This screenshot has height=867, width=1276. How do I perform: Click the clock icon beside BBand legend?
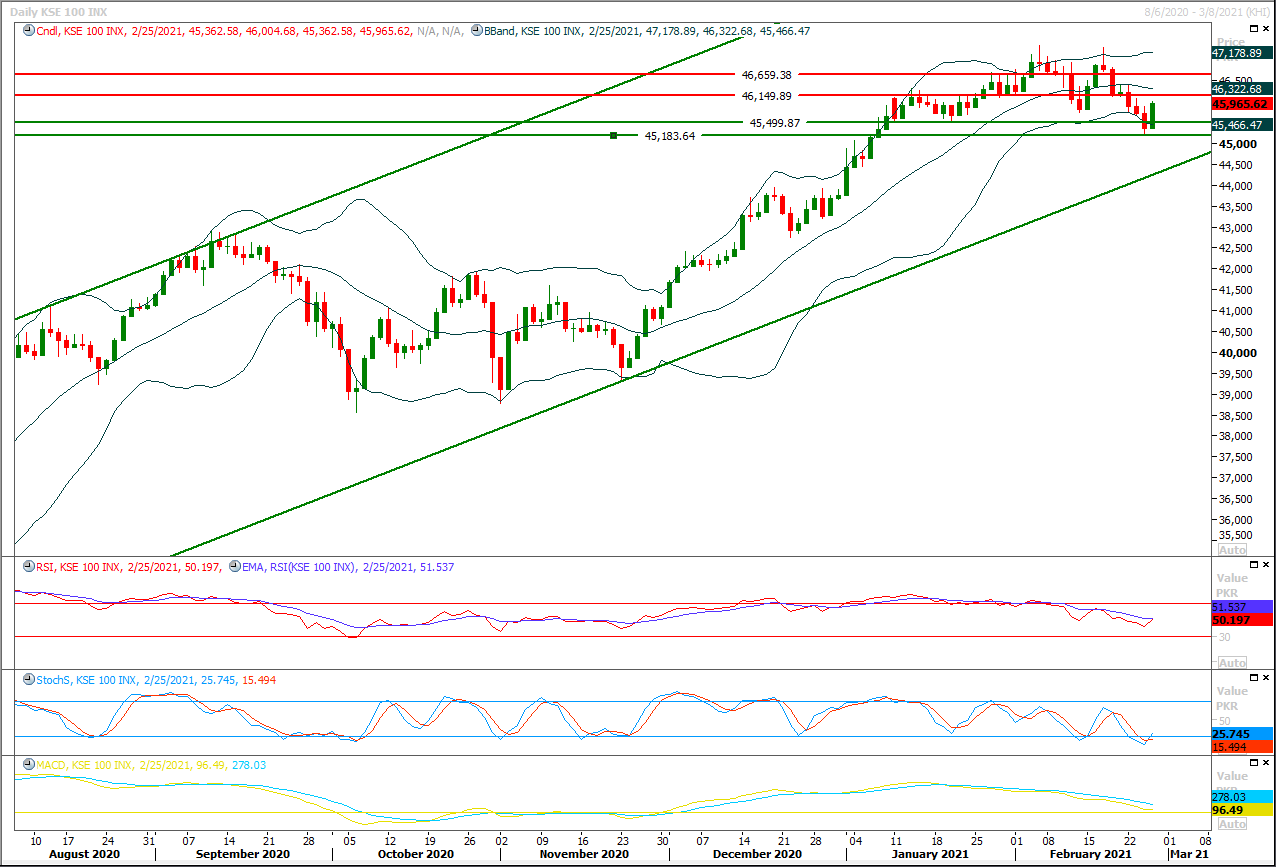[477, 31]
